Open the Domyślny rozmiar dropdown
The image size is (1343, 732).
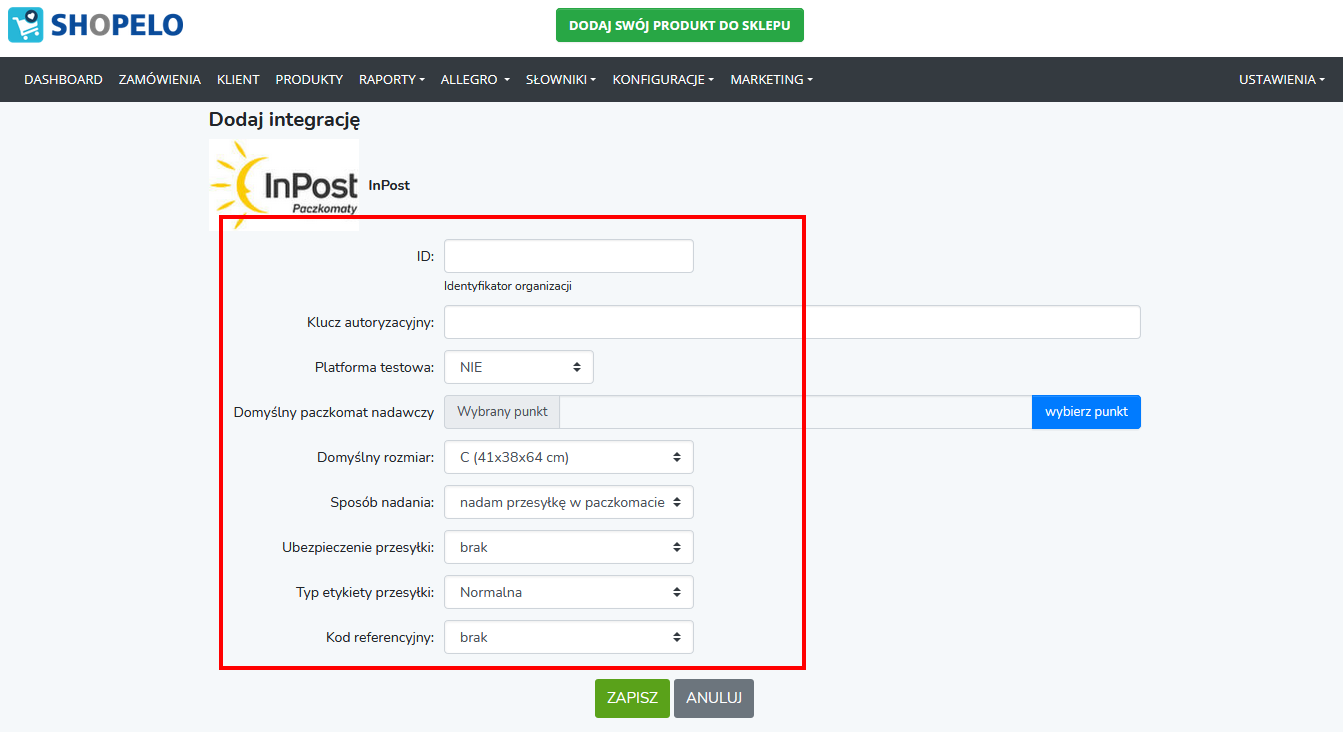(569, 457)
